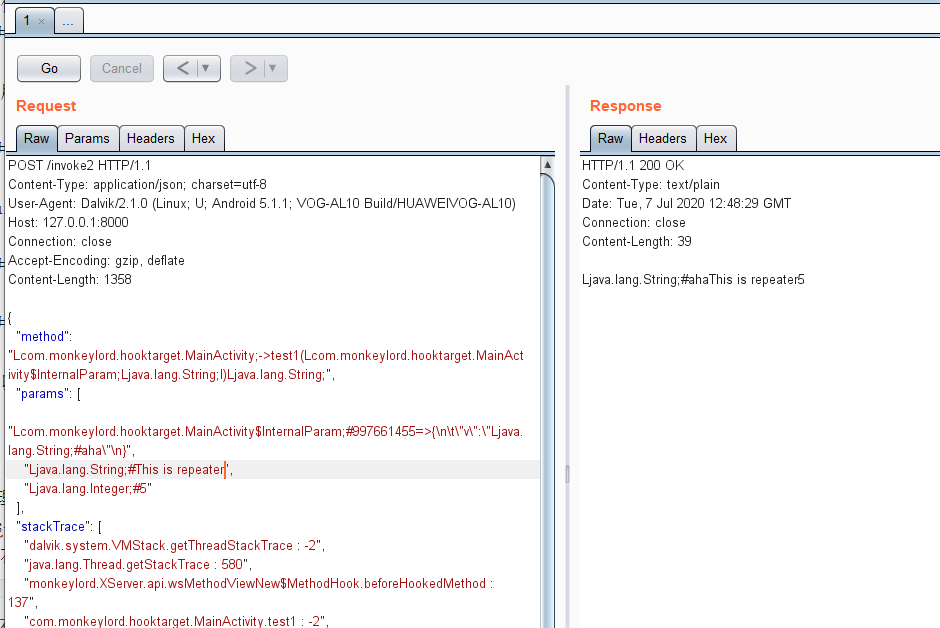Click the "method" JSON key
The height and width of the screenshot is (628, 940).
click(x=43, y=336)
